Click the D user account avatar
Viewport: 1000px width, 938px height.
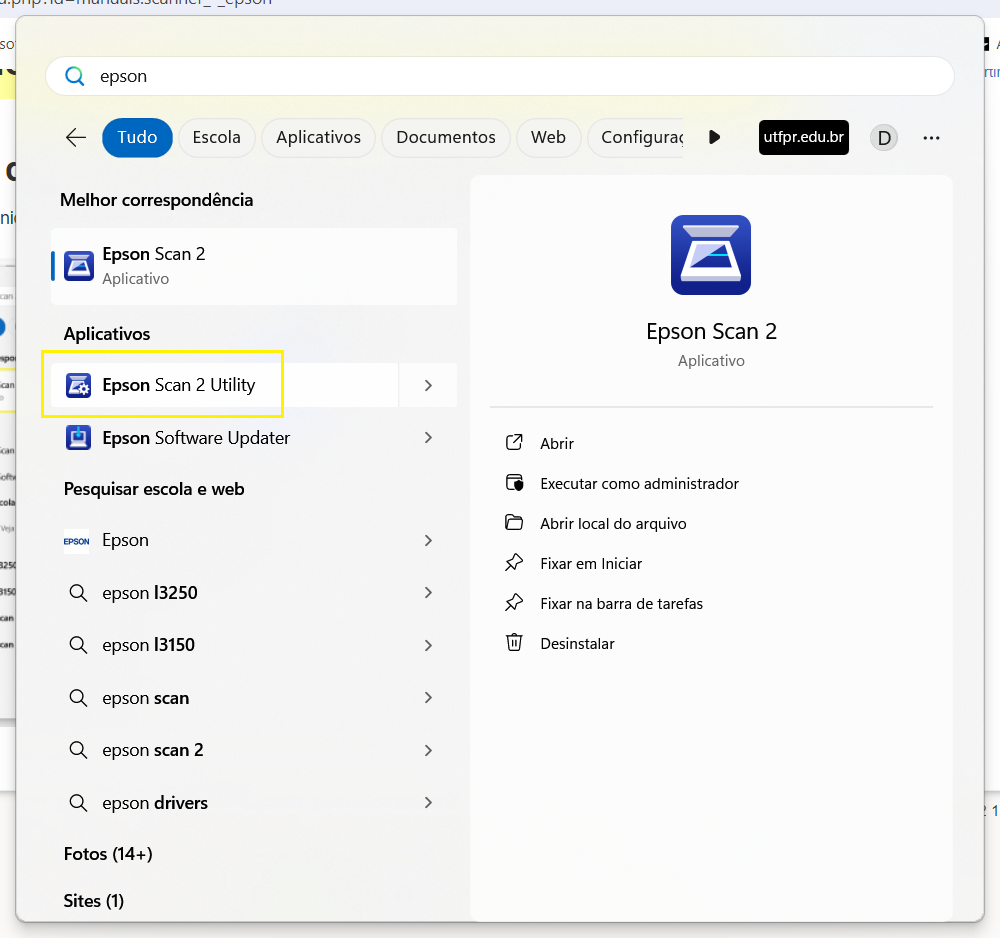pyautogui.click(x=883, y=138)
